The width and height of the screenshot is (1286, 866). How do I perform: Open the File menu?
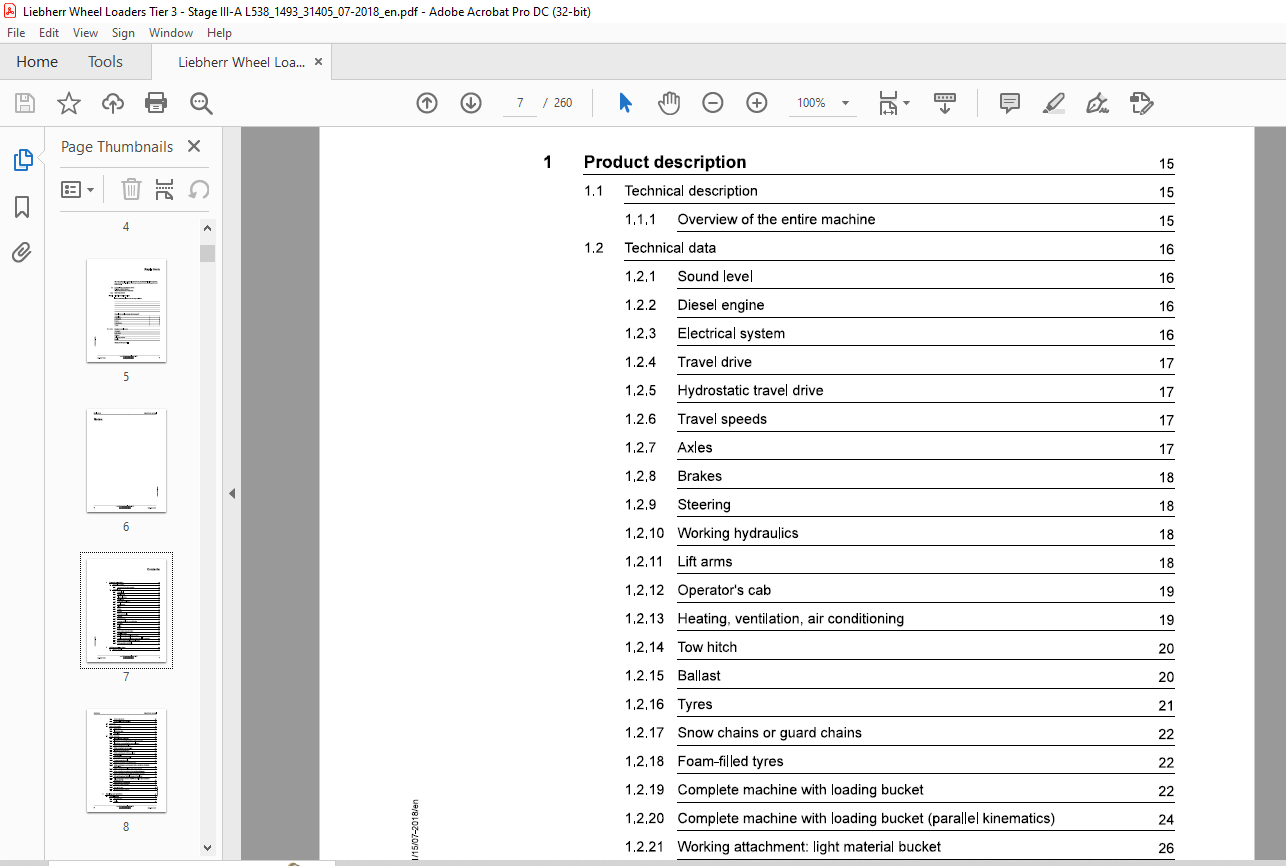pos(15,33)
